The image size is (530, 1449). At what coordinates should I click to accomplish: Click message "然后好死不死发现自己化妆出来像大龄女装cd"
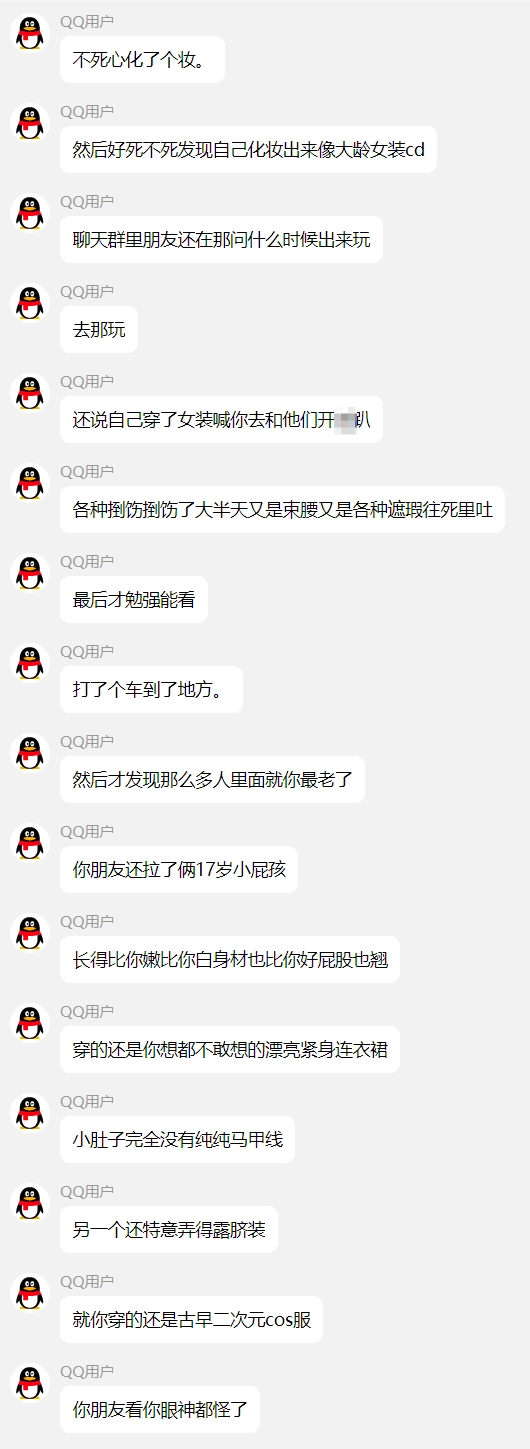[248, 150]
